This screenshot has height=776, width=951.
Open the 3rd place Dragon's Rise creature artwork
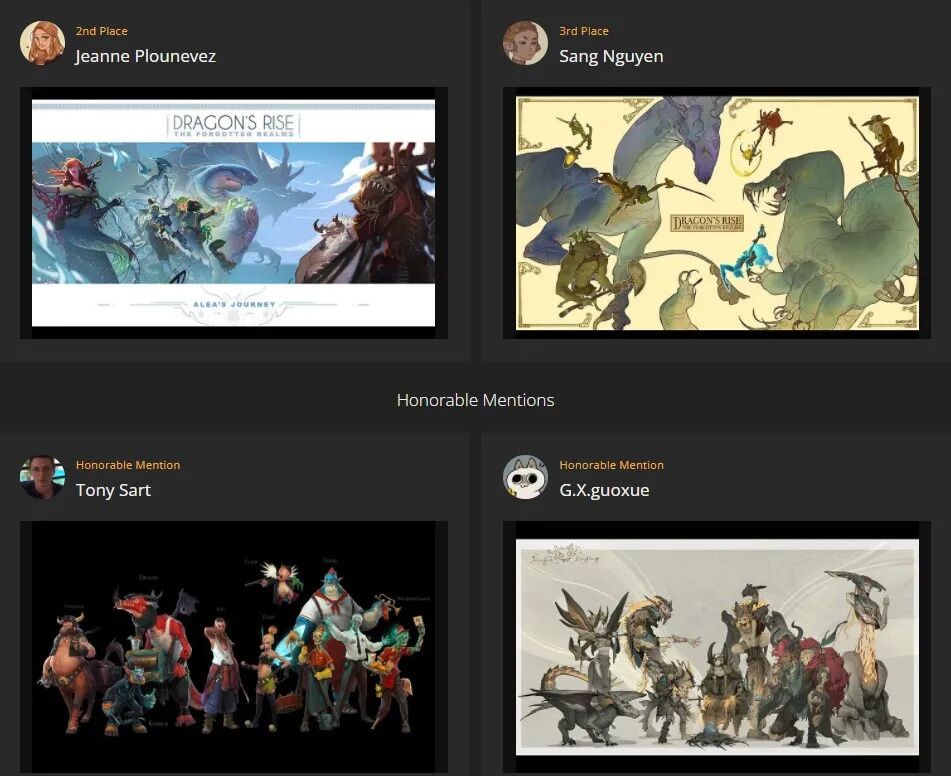pos(717,213)
